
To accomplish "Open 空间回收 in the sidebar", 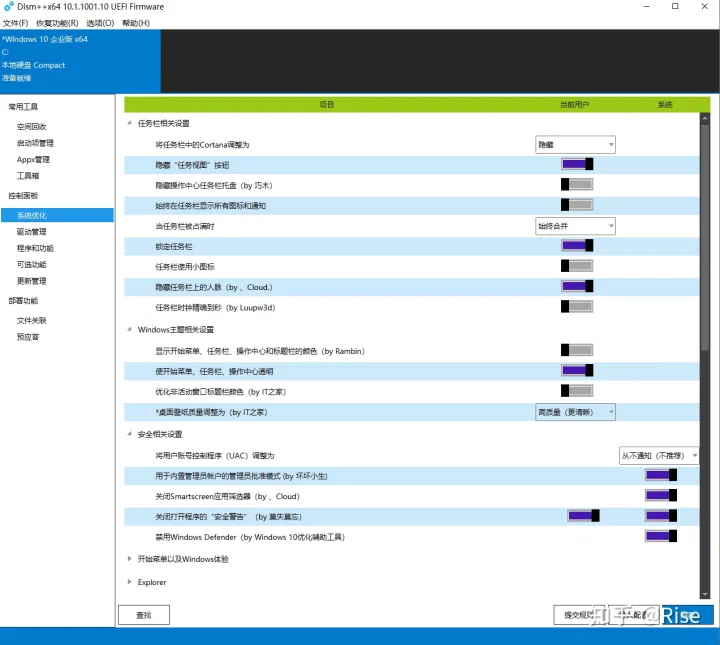I will coord(31,127).
